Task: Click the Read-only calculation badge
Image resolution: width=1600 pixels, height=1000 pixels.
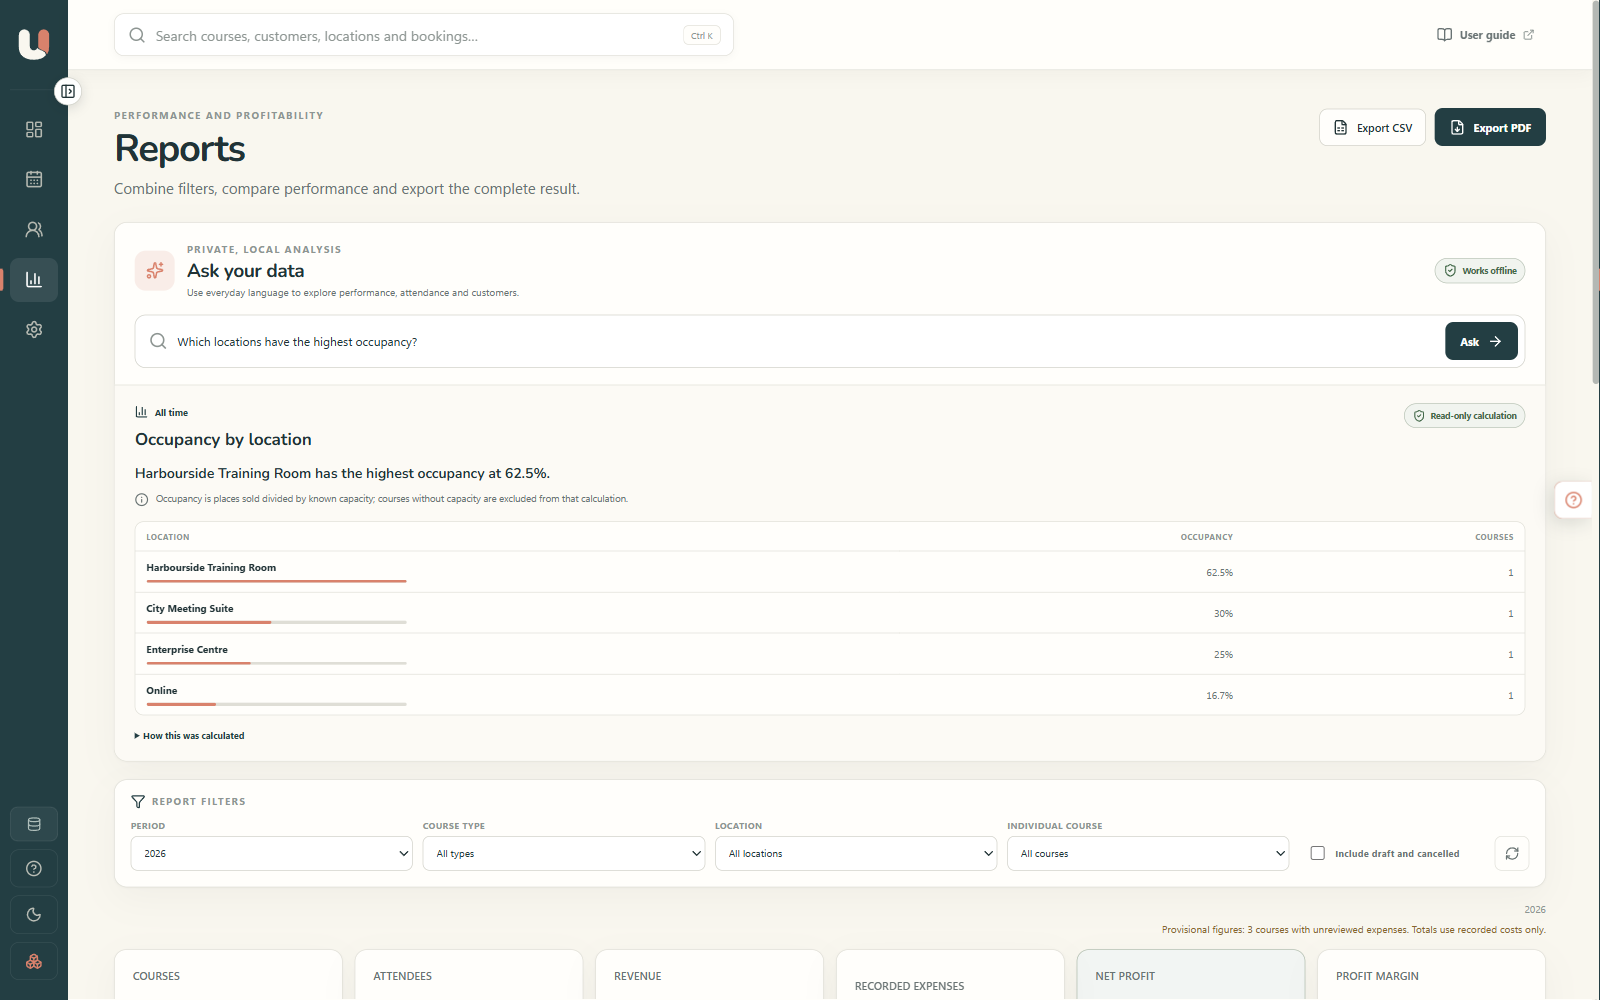Action: (1465, 416)
